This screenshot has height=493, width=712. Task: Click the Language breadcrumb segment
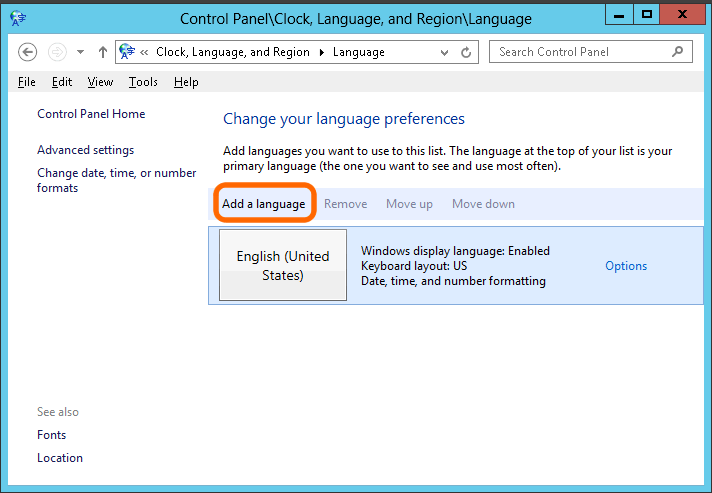point(359,52)
